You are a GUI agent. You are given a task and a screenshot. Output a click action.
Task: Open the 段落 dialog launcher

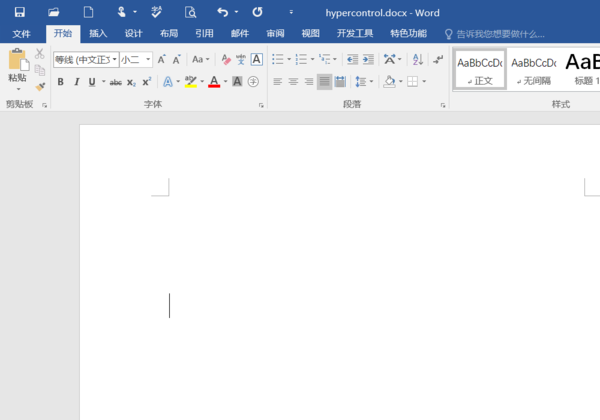click(443, 105)
